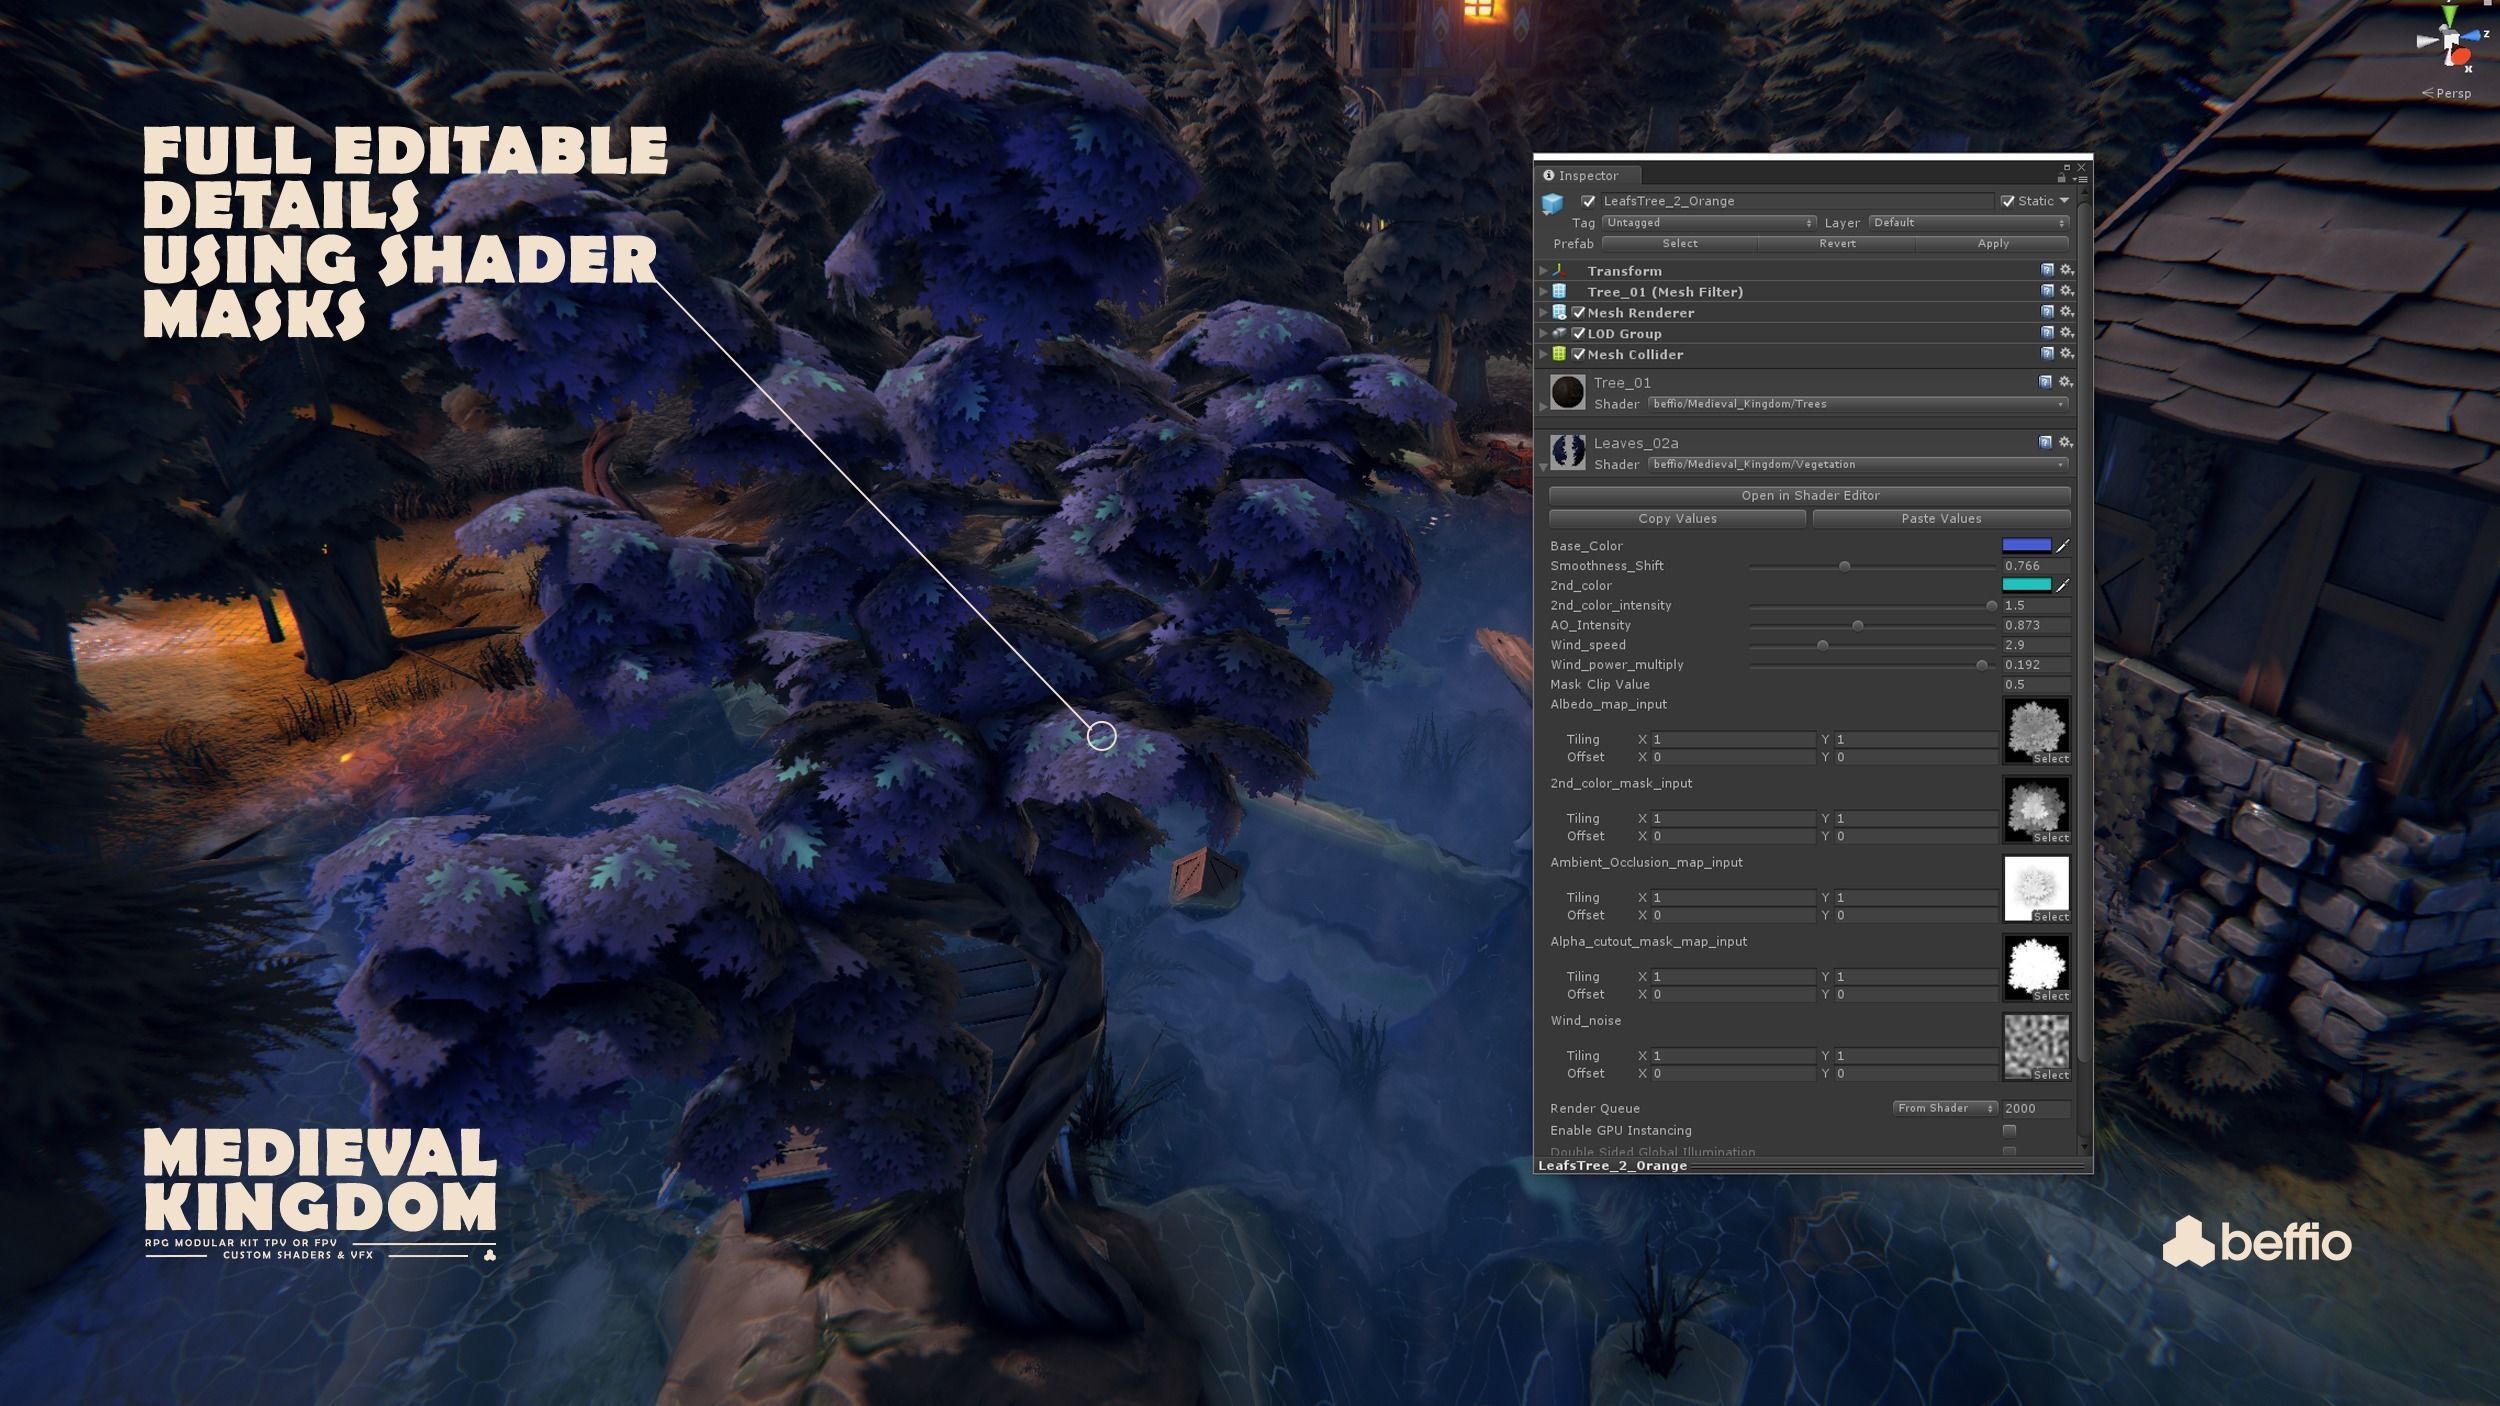This screenshot has width=2500, height=1406.
Task: Click the GameObject cube icon in Inspector
Action: coord(1552,204)
